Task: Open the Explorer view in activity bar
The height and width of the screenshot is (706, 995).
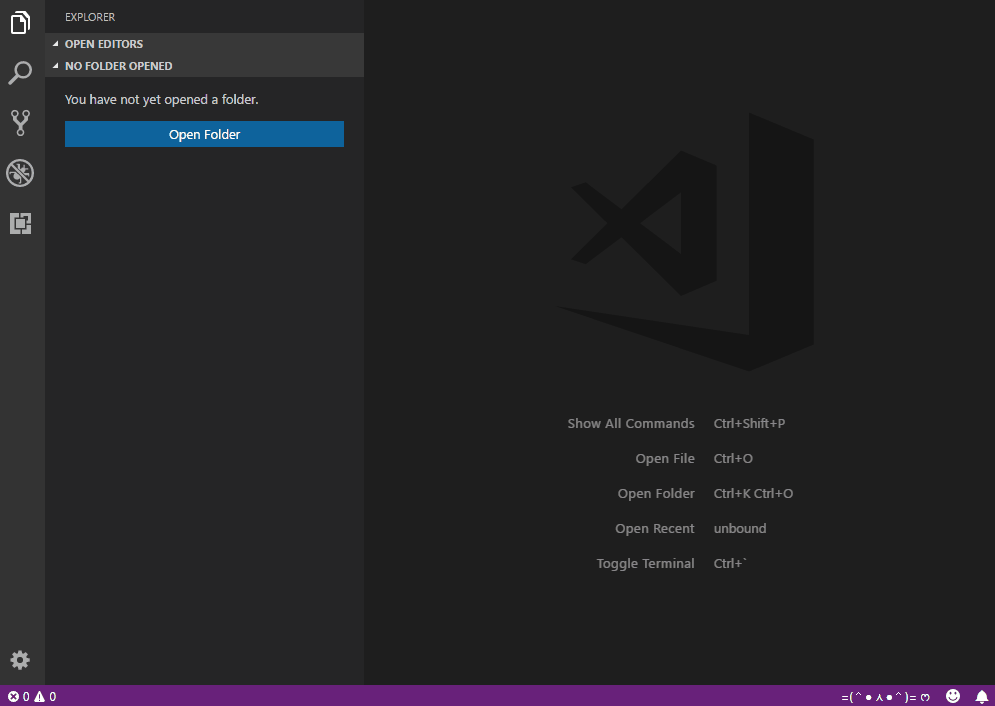Action: (20, 23)
